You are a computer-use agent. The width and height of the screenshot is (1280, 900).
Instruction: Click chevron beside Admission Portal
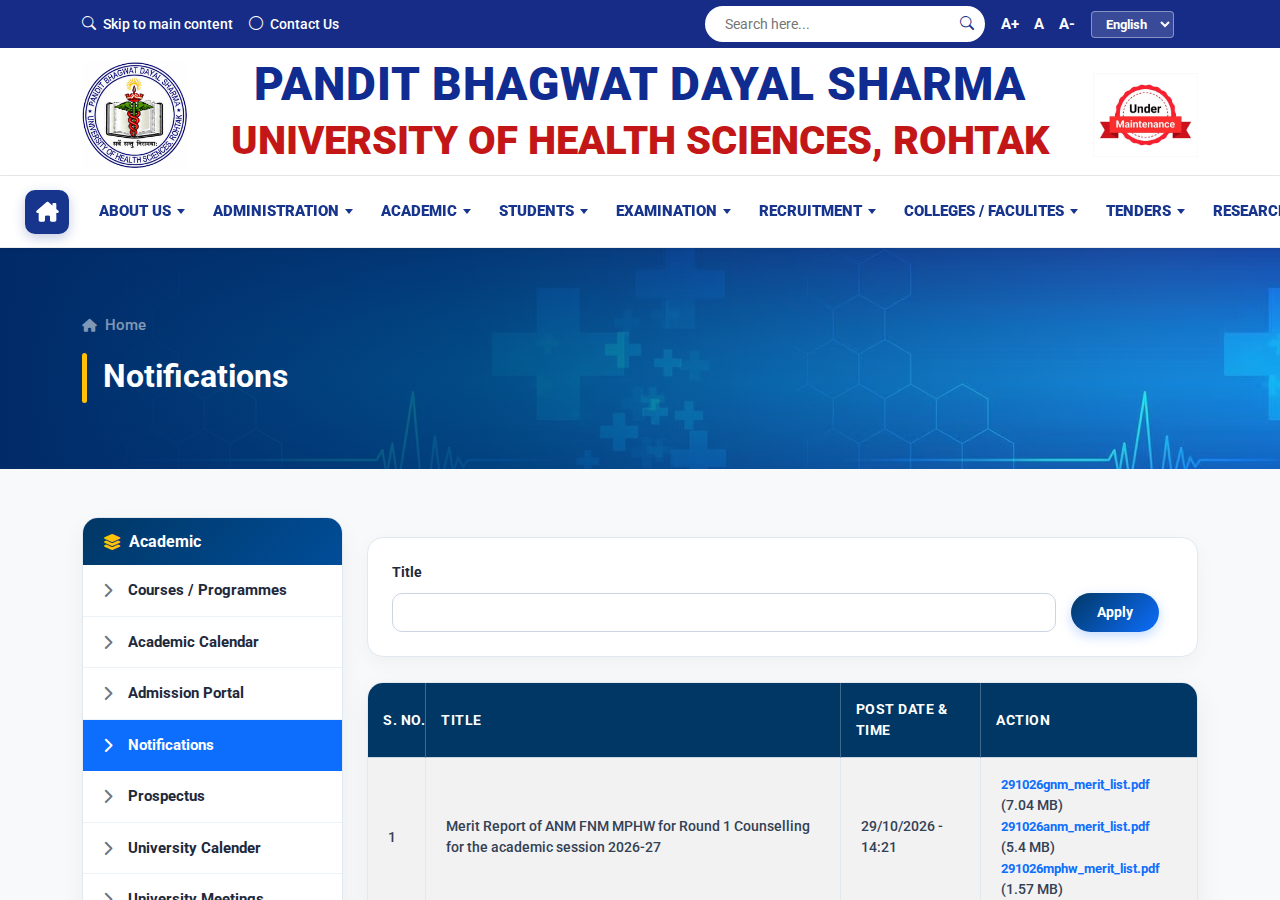(x=108, y=693)
